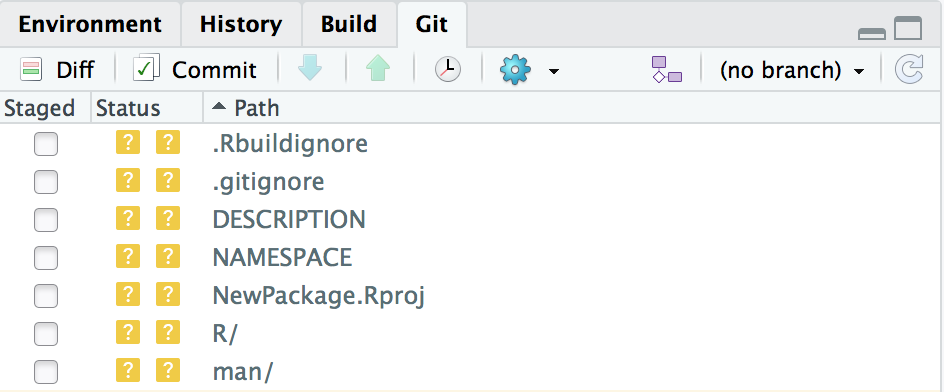Screen dimensions: 944x392
Task: Click the blue Pull down-arrow icon
Action: click(x=309, y=69)
